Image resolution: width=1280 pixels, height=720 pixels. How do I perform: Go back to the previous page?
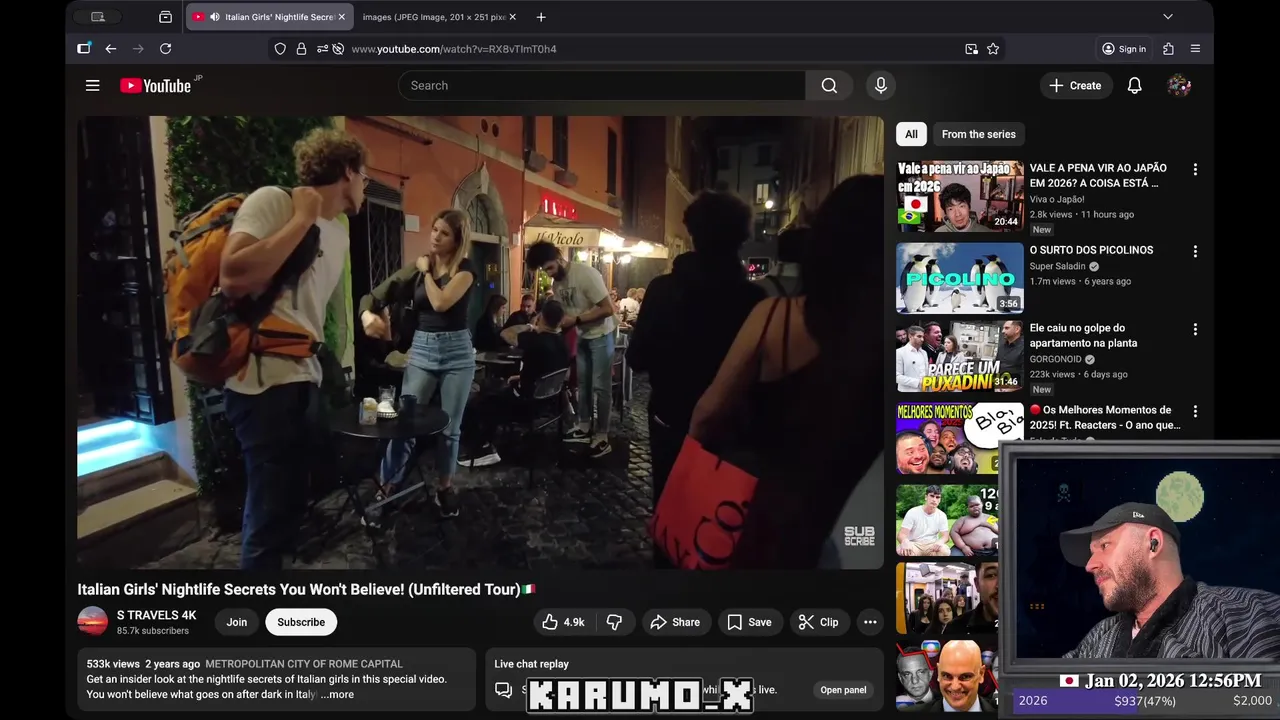point(111,49)
